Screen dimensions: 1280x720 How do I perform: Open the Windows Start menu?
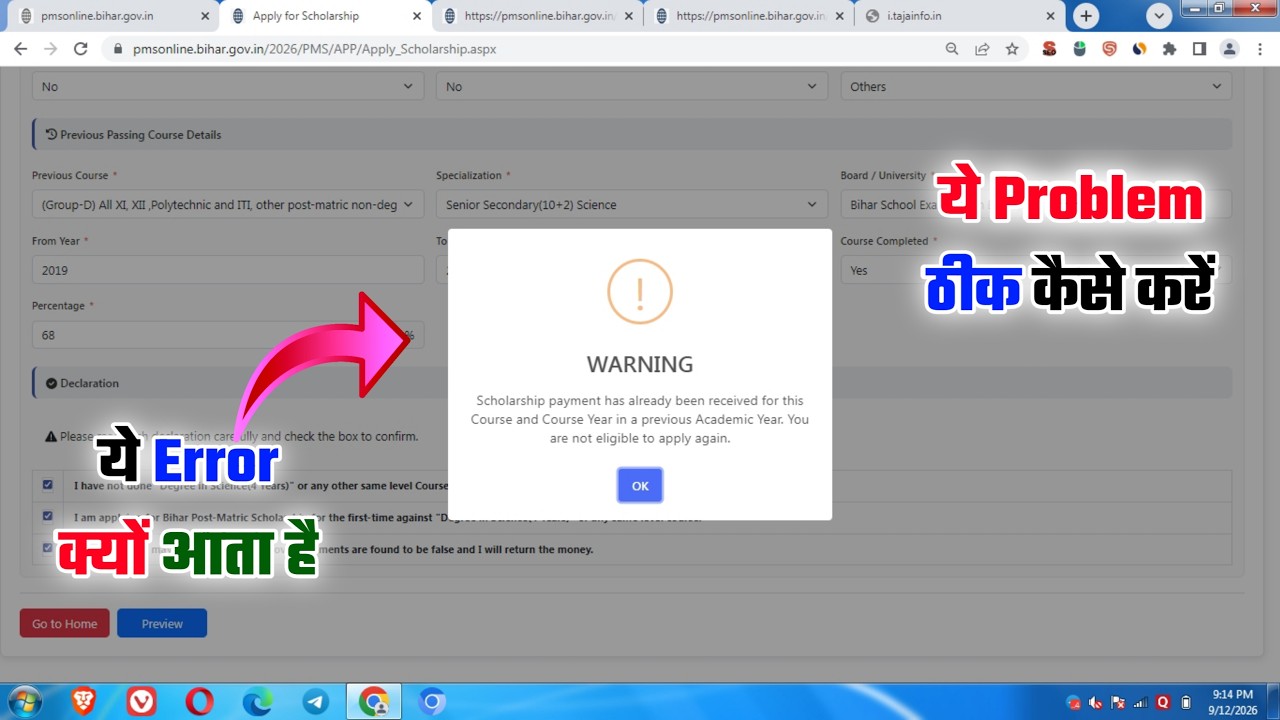pos(24,702)
